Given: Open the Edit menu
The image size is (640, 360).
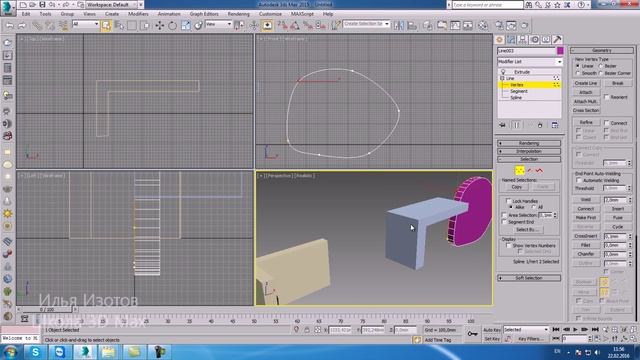Looking at the screenshot, I should (26, 14).
